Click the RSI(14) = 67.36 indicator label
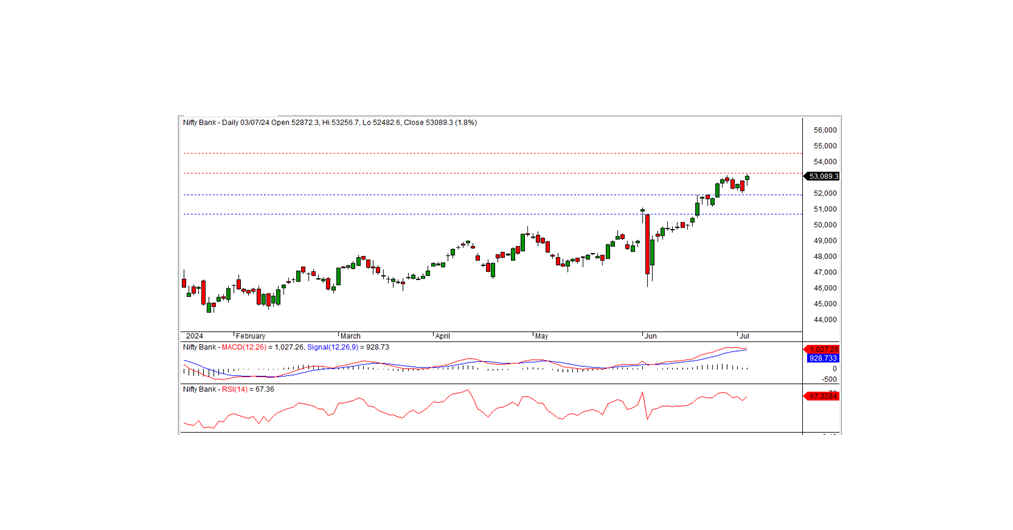Screen dimensions: 1013x530 247,389
